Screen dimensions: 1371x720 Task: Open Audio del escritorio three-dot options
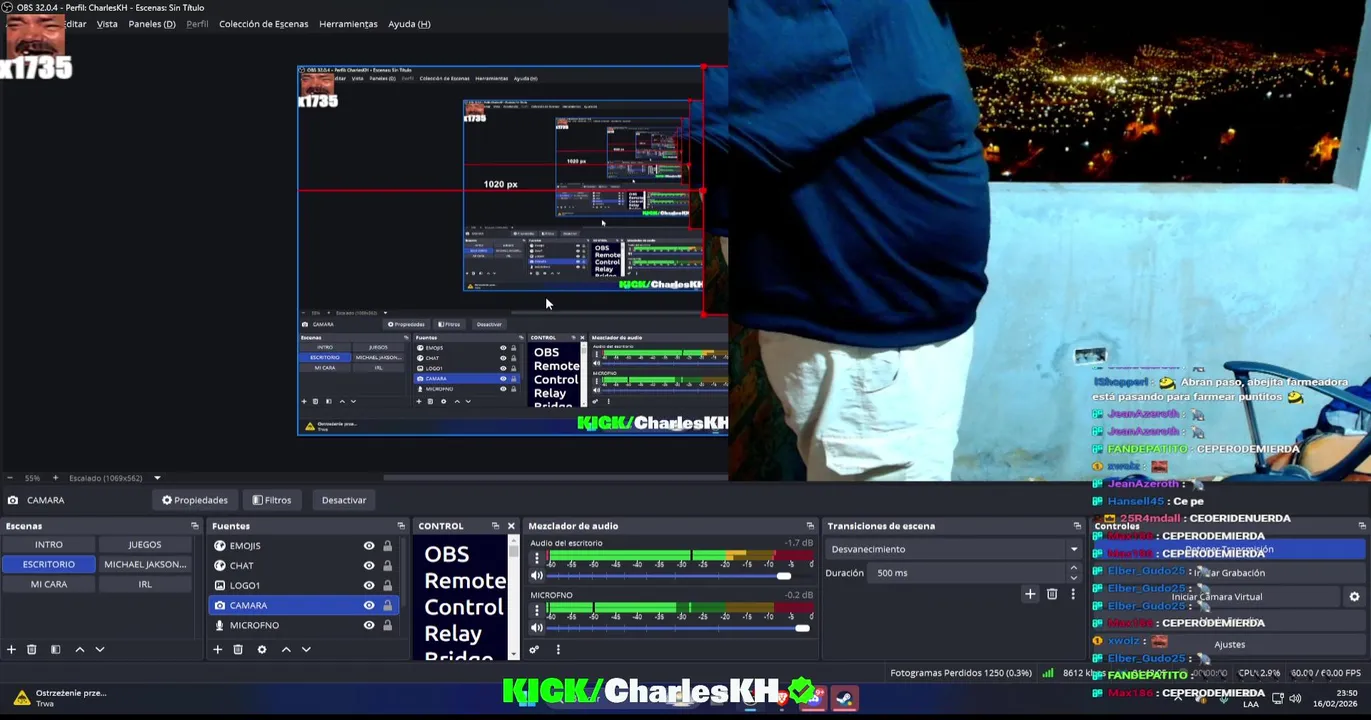coord(537,559)
